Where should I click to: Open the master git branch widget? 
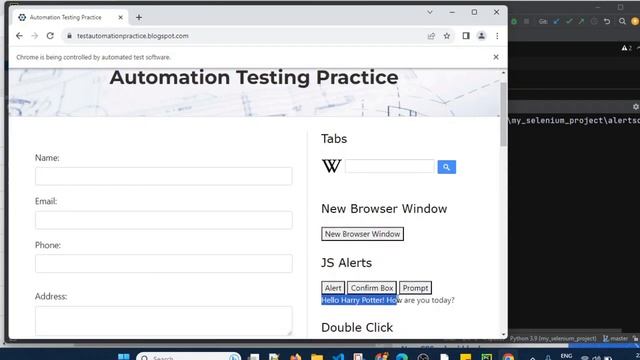pyautogui.click(x=616, y=339)
